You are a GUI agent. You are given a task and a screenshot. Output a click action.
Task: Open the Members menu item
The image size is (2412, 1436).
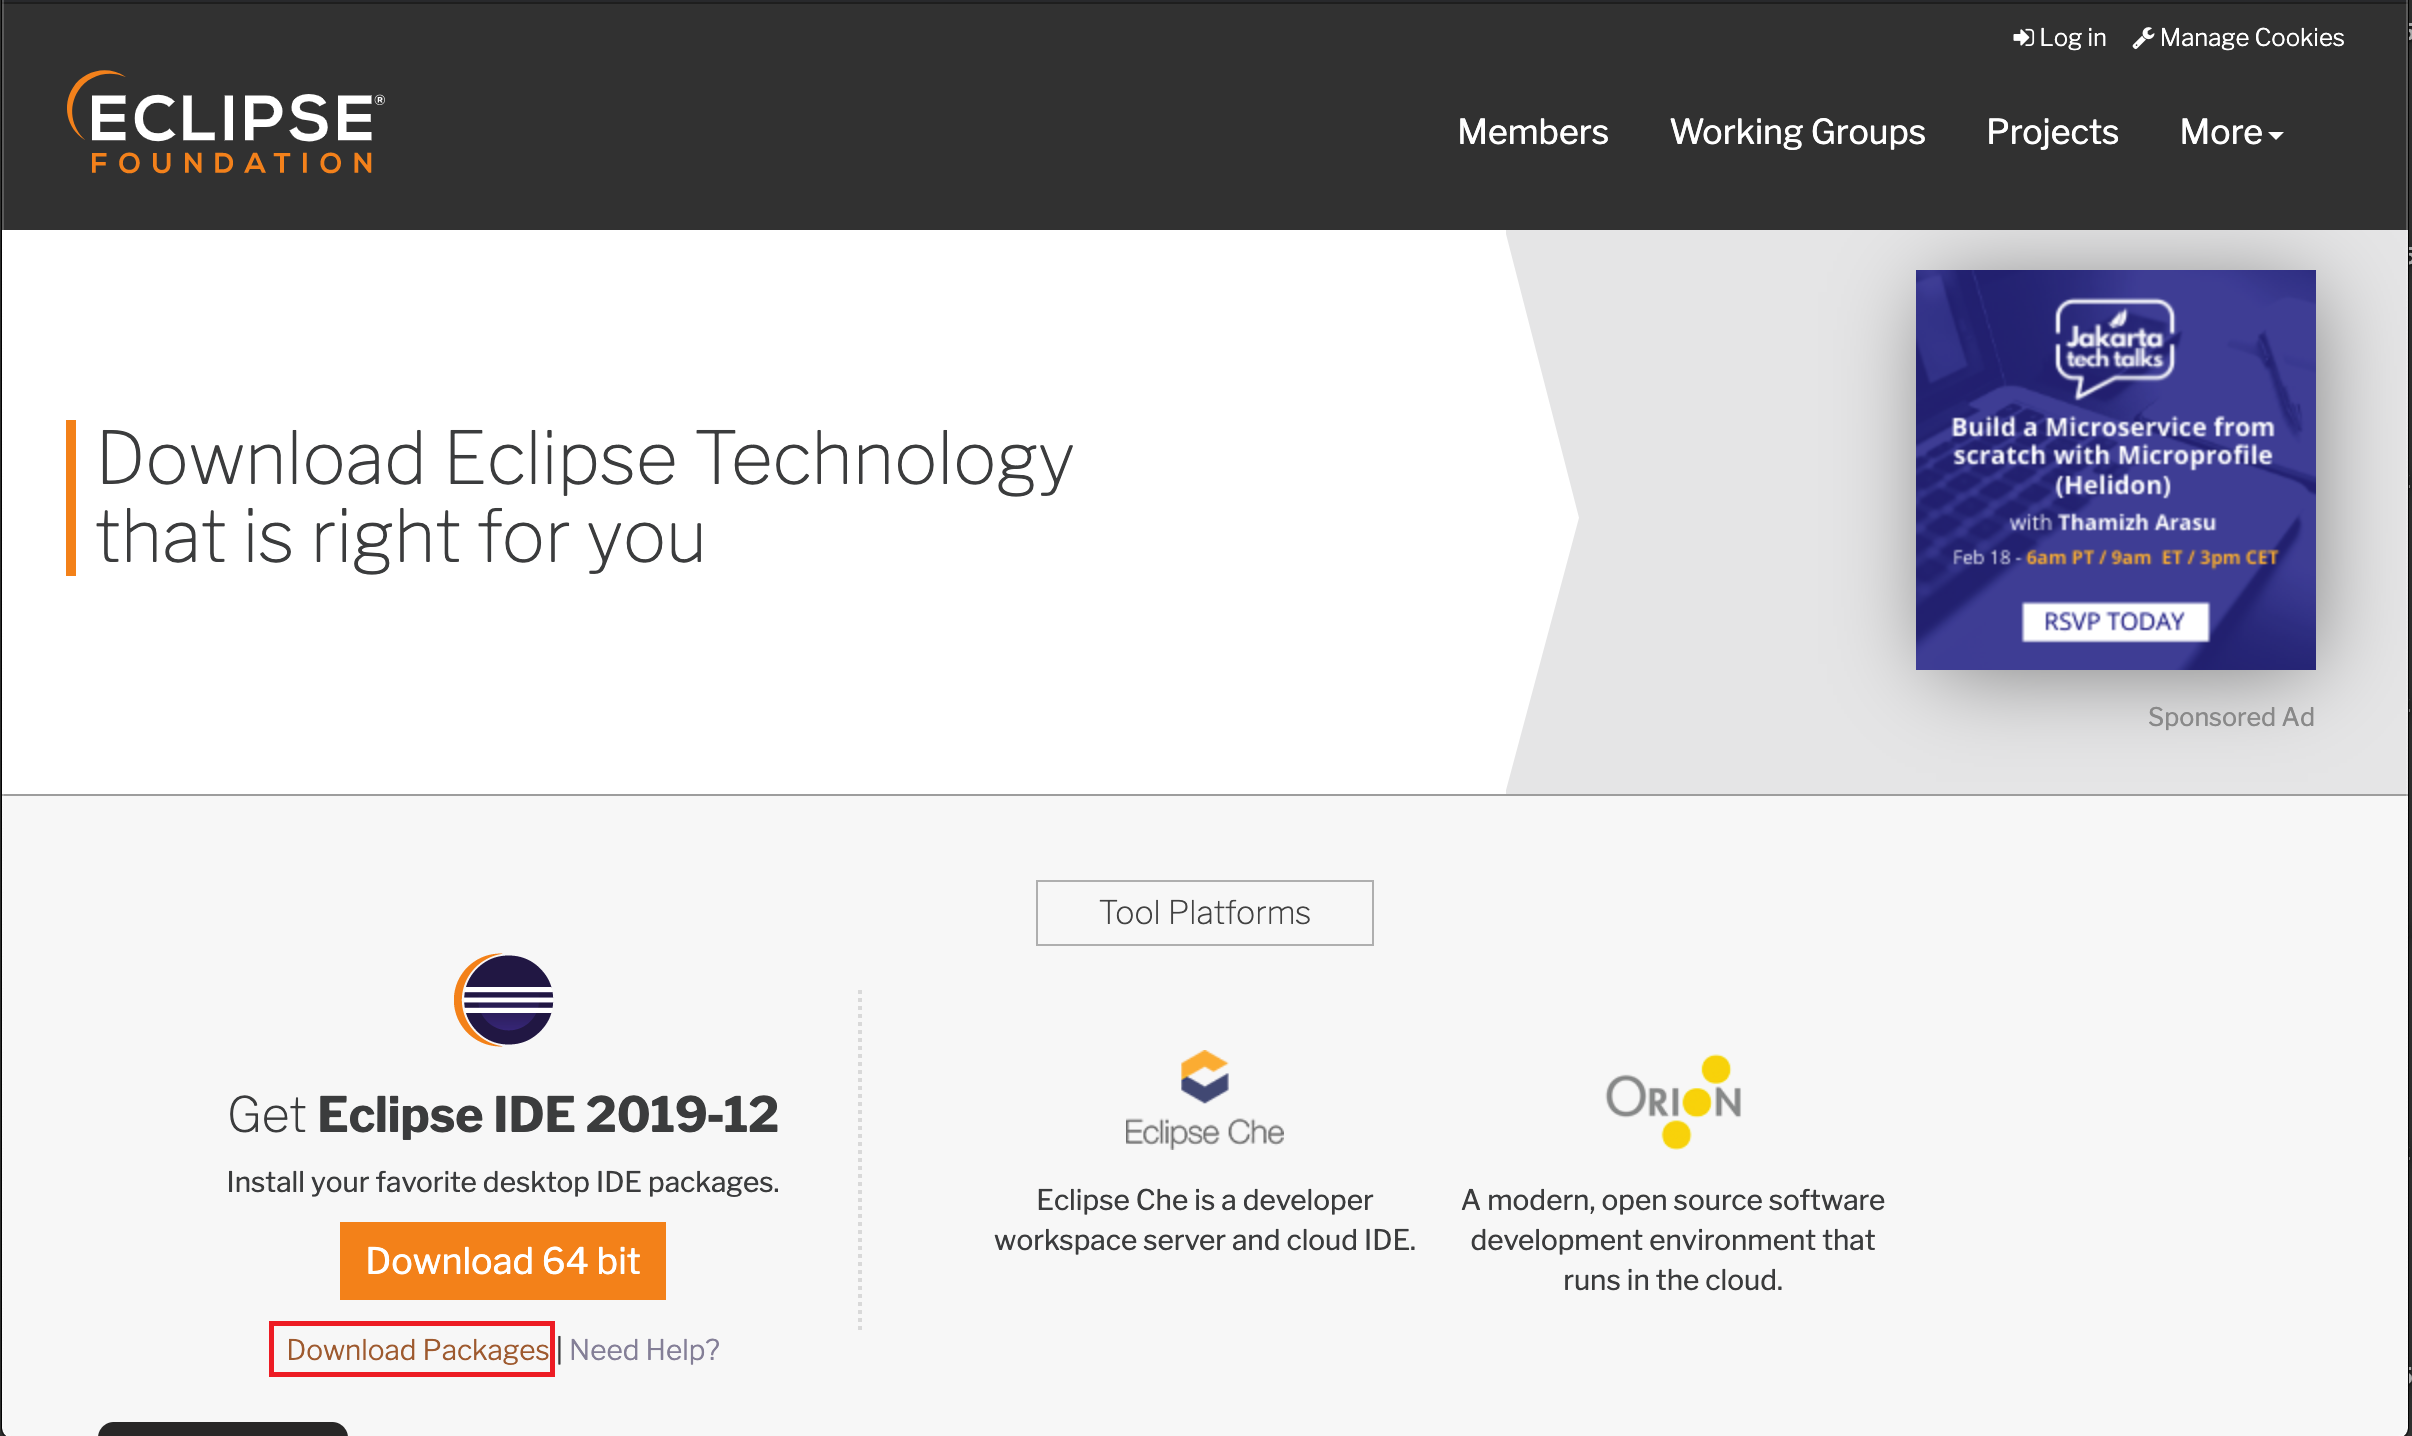[1532, 132]
